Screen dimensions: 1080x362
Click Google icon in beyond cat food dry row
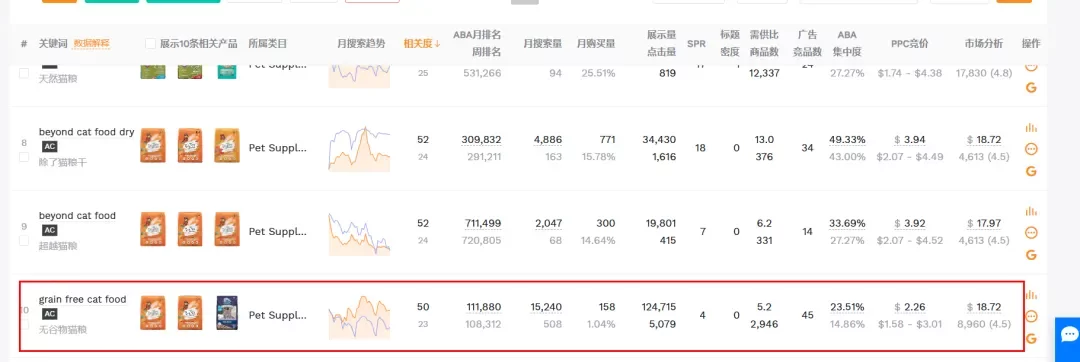click(1031, 171)
